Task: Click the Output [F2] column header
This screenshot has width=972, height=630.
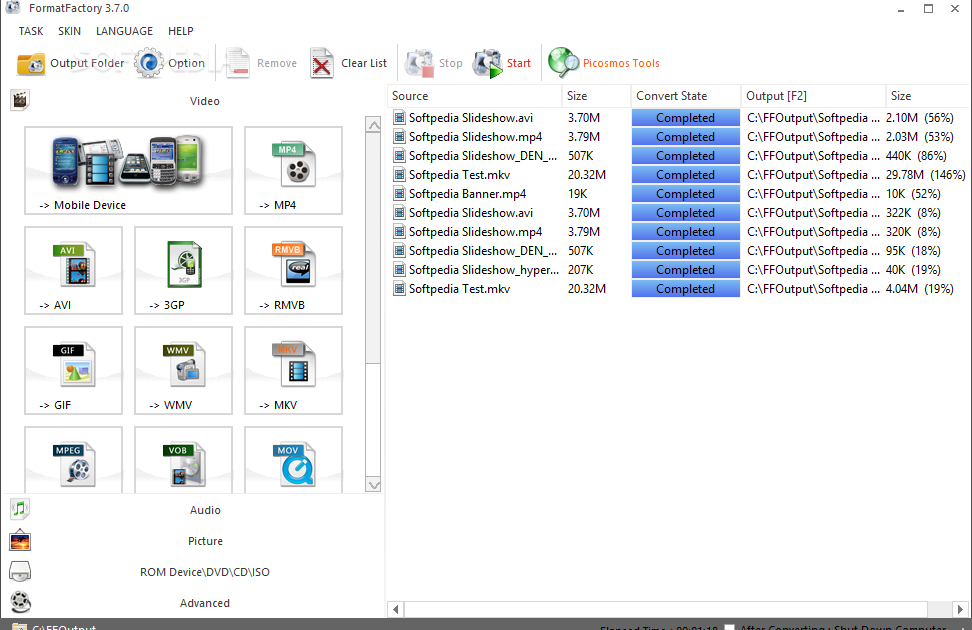Action: pos(813,96)
